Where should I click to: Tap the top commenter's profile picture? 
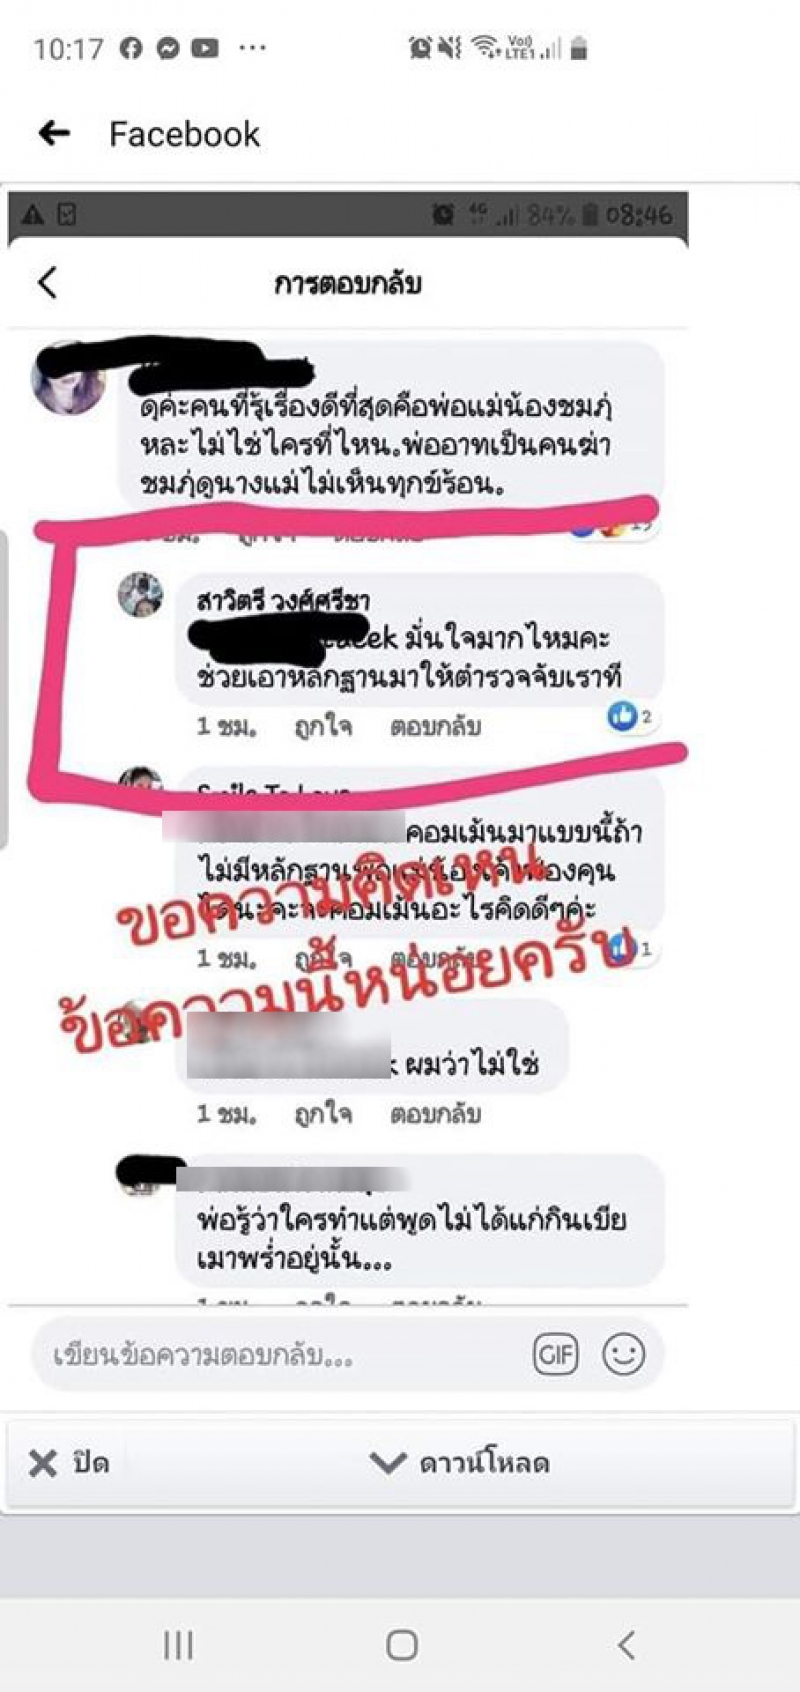point(66,380)
